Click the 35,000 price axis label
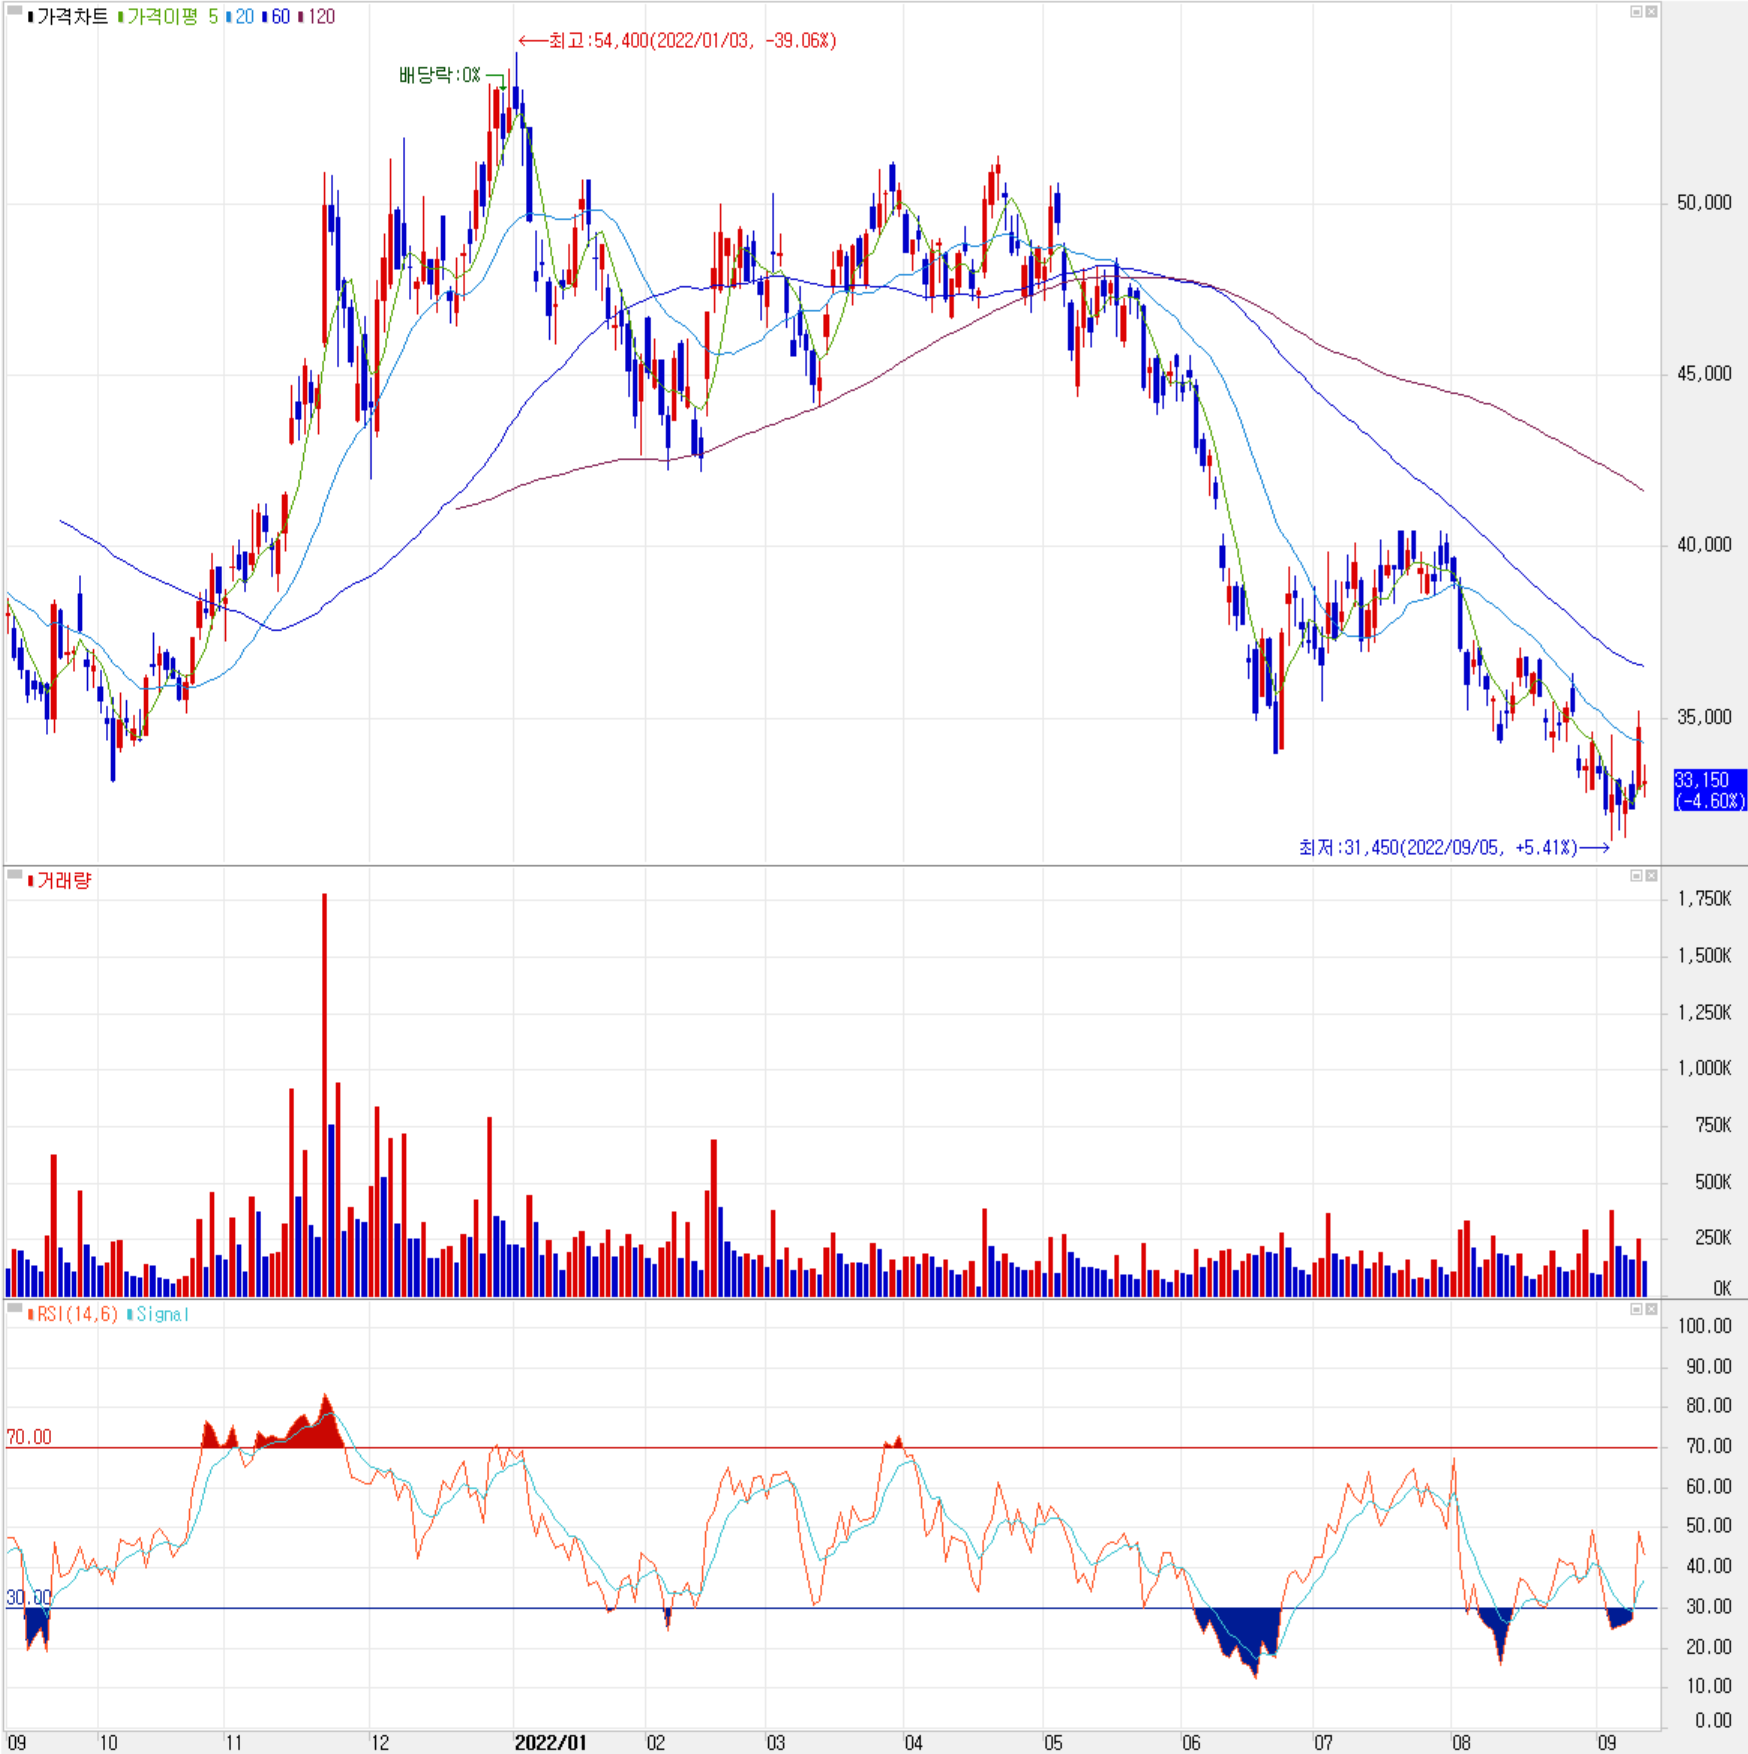The image size is (1748, 1754). click(x=1704, y=717)
